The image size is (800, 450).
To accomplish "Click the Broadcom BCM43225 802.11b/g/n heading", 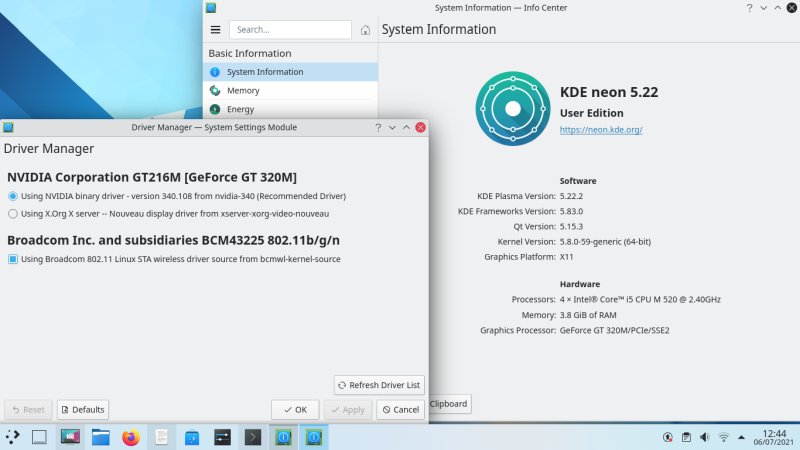I will (173, 240).
